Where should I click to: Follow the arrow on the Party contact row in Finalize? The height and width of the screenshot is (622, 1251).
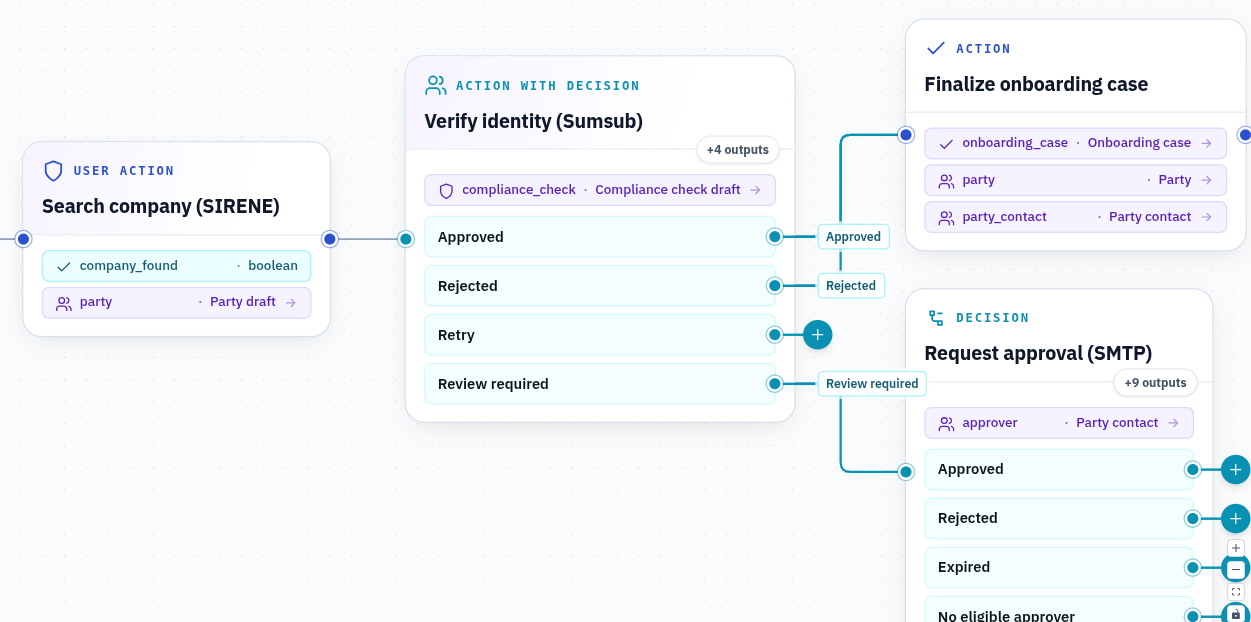pyautogui.click(x=1206, y=217)
